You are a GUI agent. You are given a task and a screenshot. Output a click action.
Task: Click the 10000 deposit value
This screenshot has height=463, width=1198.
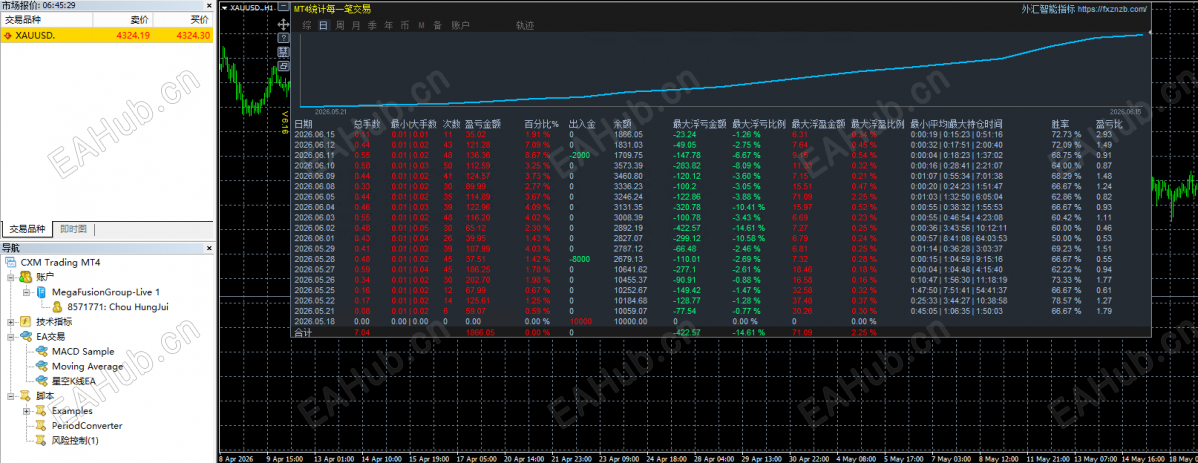pos(581,322)
